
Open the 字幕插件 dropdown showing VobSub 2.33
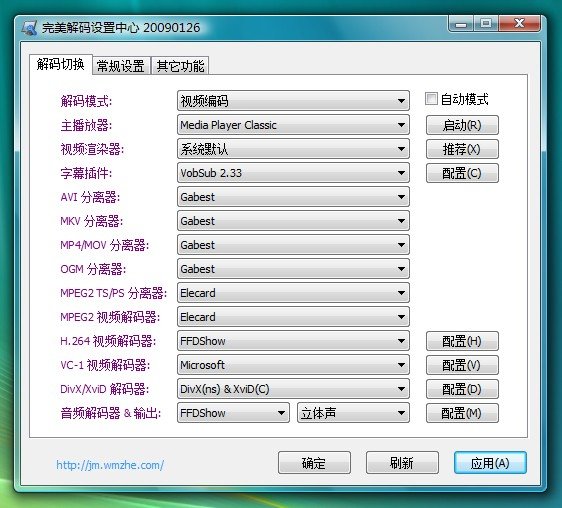293,173
